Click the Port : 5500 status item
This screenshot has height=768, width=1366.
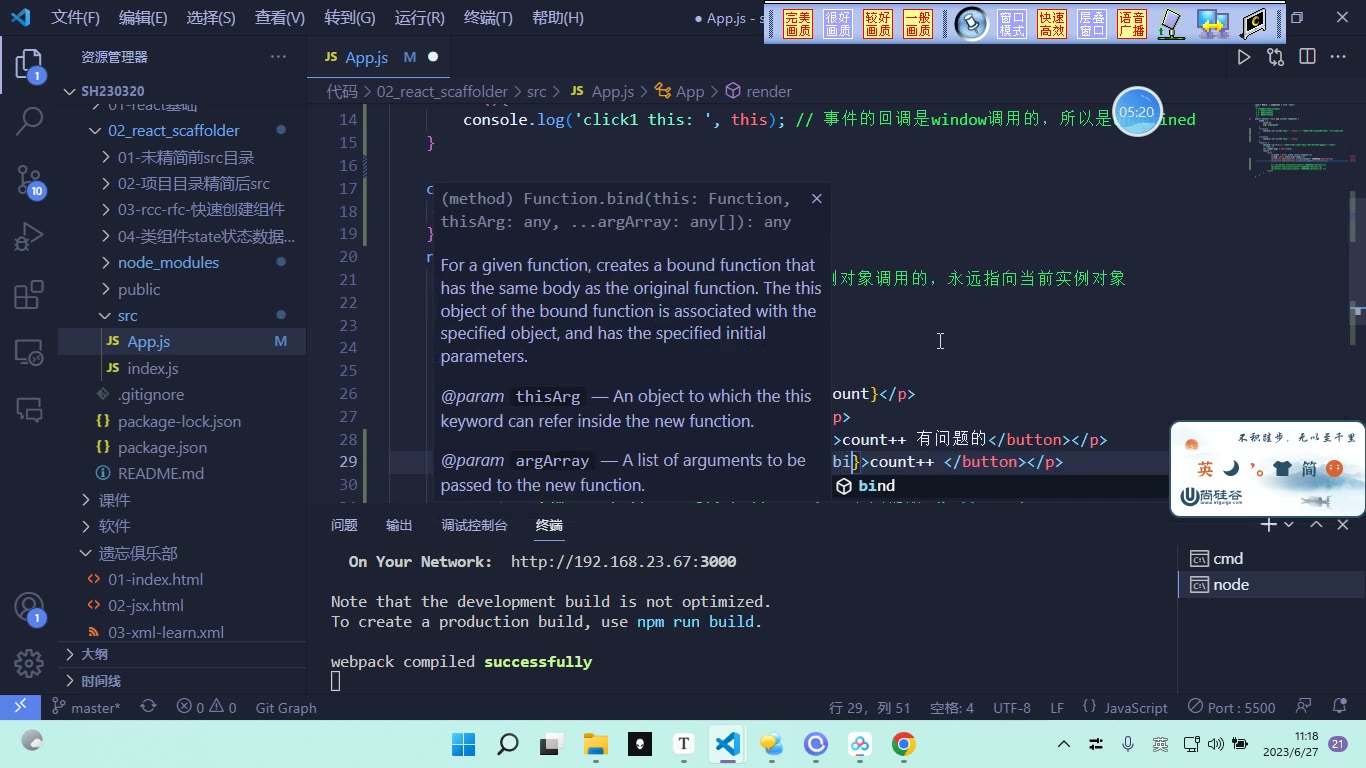tap(1231, 707)
